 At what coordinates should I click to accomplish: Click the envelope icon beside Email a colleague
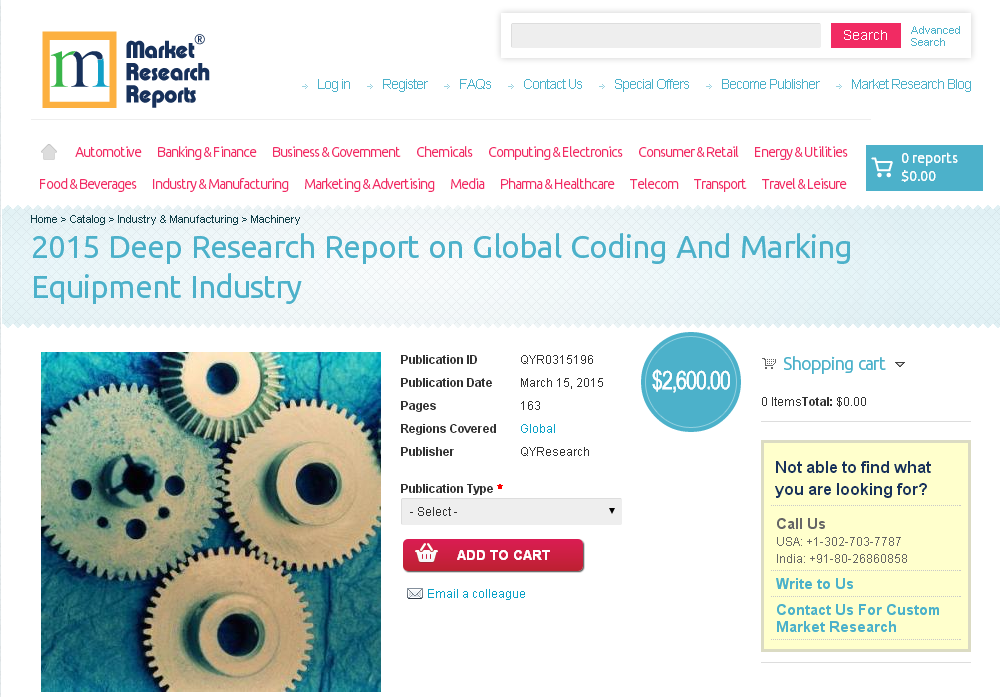tap(414, 594)
